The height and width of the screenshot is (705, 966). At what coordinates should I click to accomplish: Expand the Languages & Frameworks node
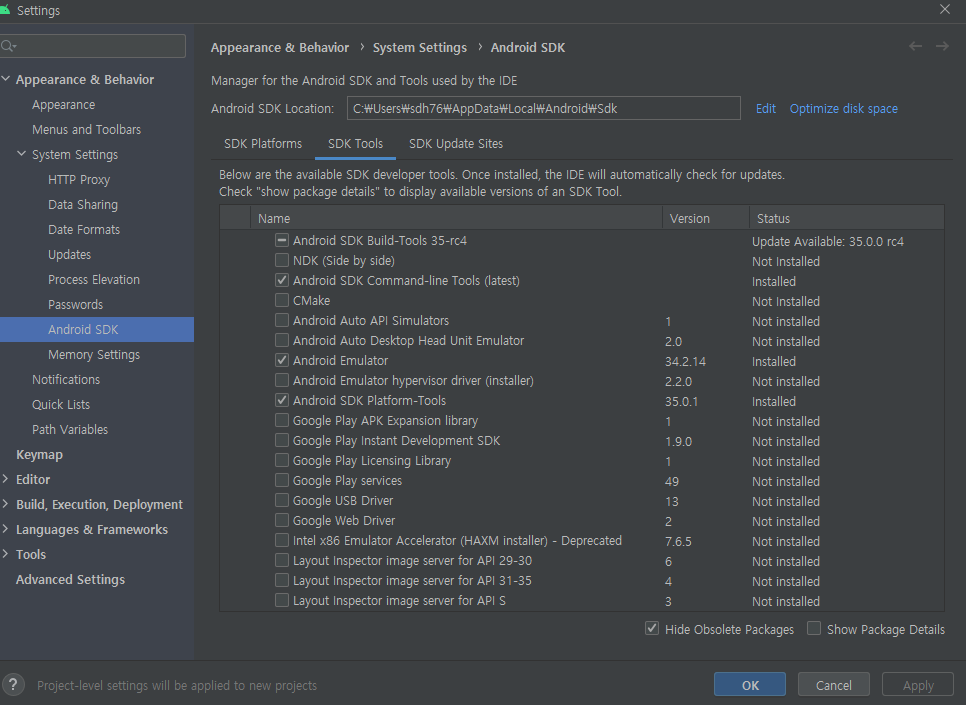(x=6, y=529)
